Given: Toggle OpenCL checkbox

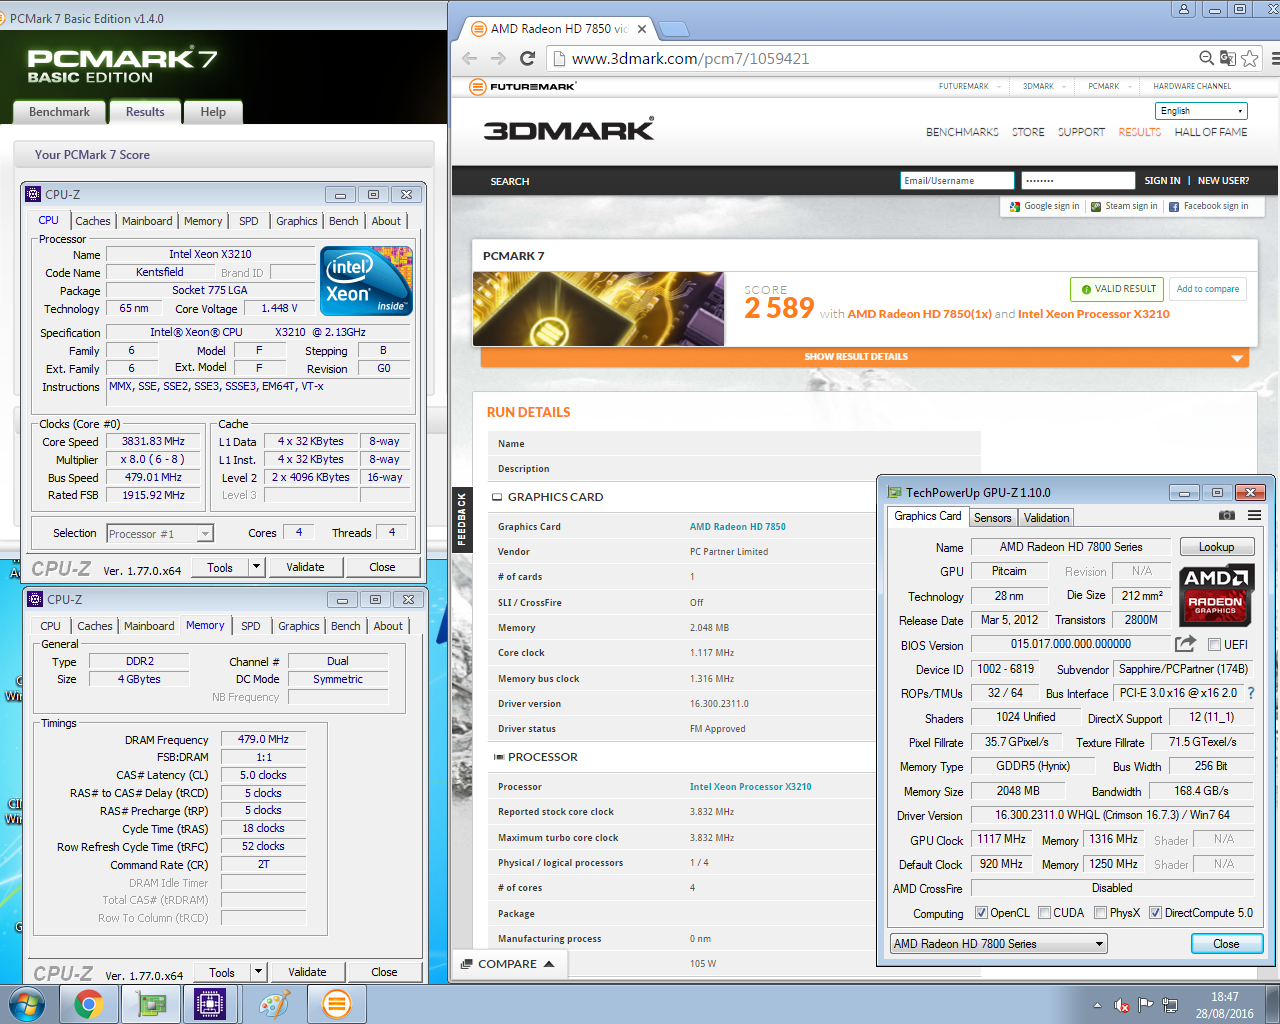Looking at the screenshot, I should click(x=981, y=913).
